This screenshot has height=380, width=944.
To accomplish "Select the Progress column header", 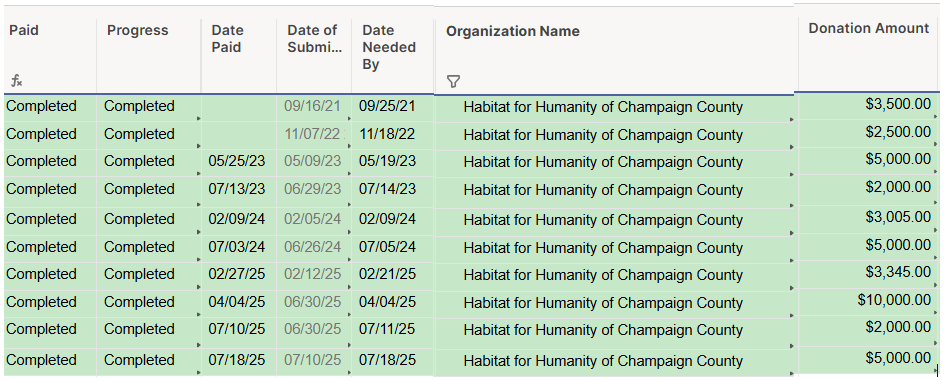I will pos(149,55).
